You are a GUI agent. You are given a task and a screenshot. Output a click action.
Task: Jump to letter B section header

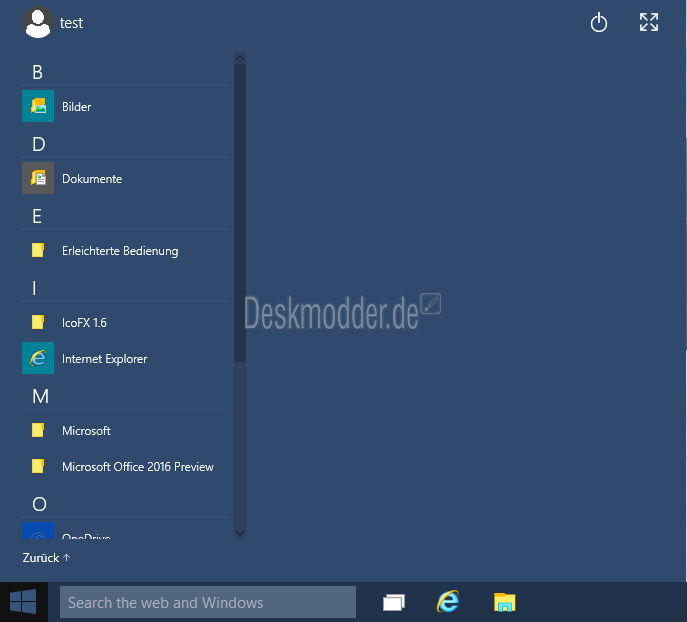coord(37,72)
